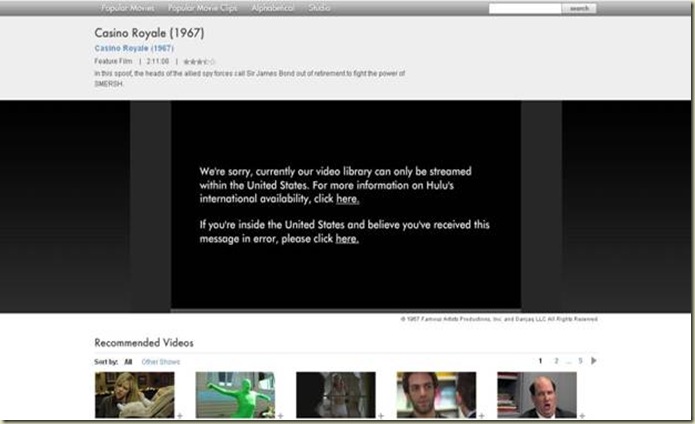
Task: Click plus icon beside blonde woman thumbnail
Action: click(x=180, y=416)
